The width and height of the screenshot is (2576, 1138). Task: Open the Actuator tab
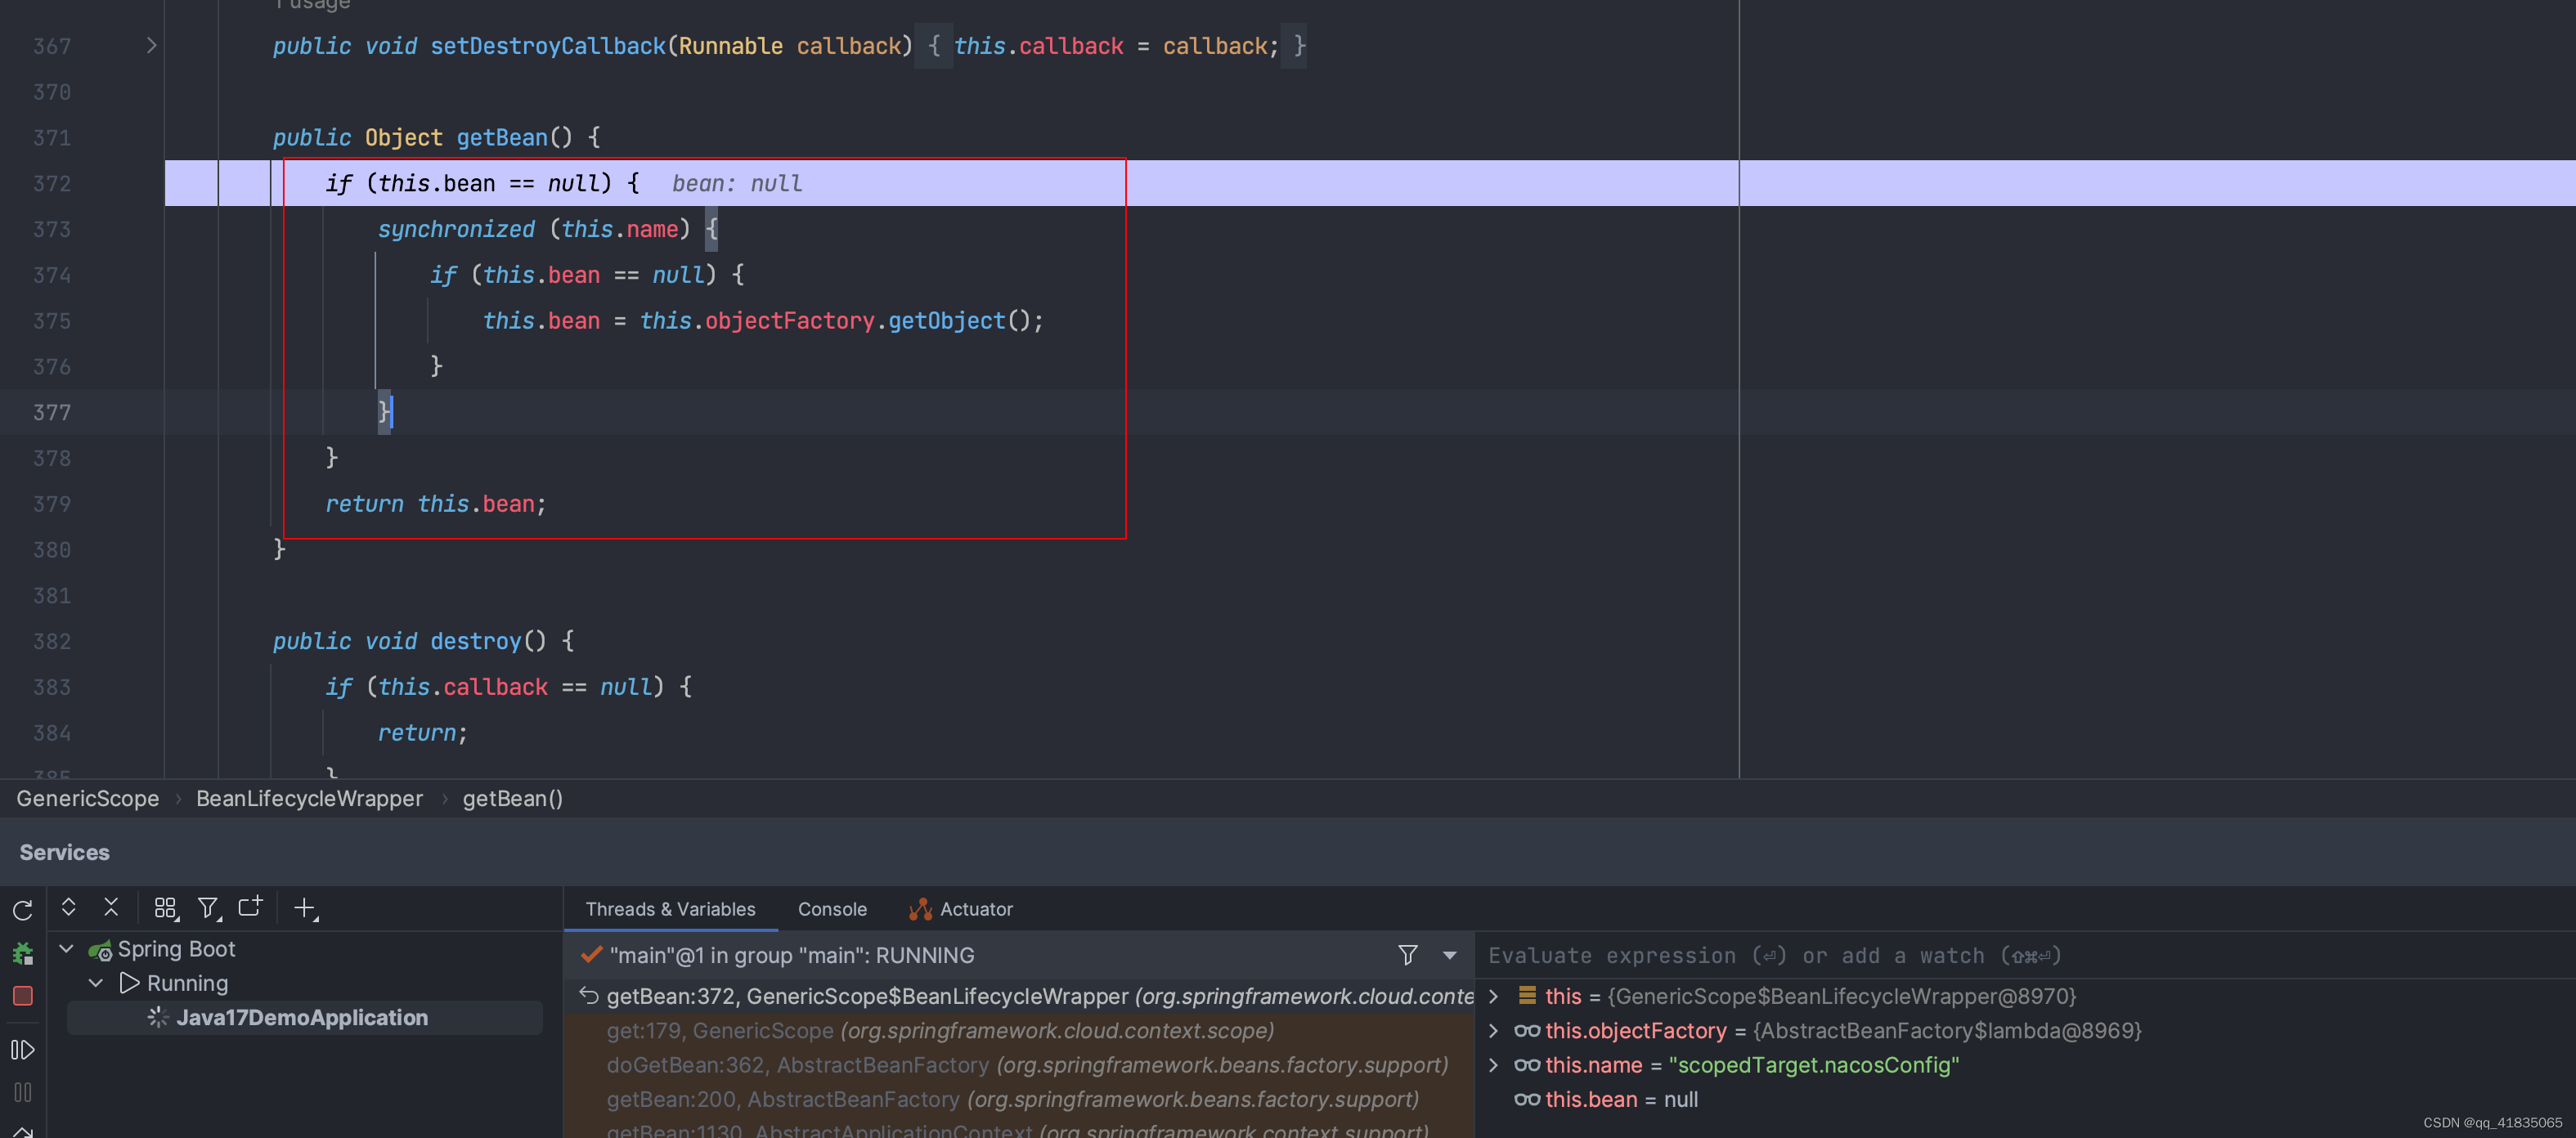tap(975, 909)
